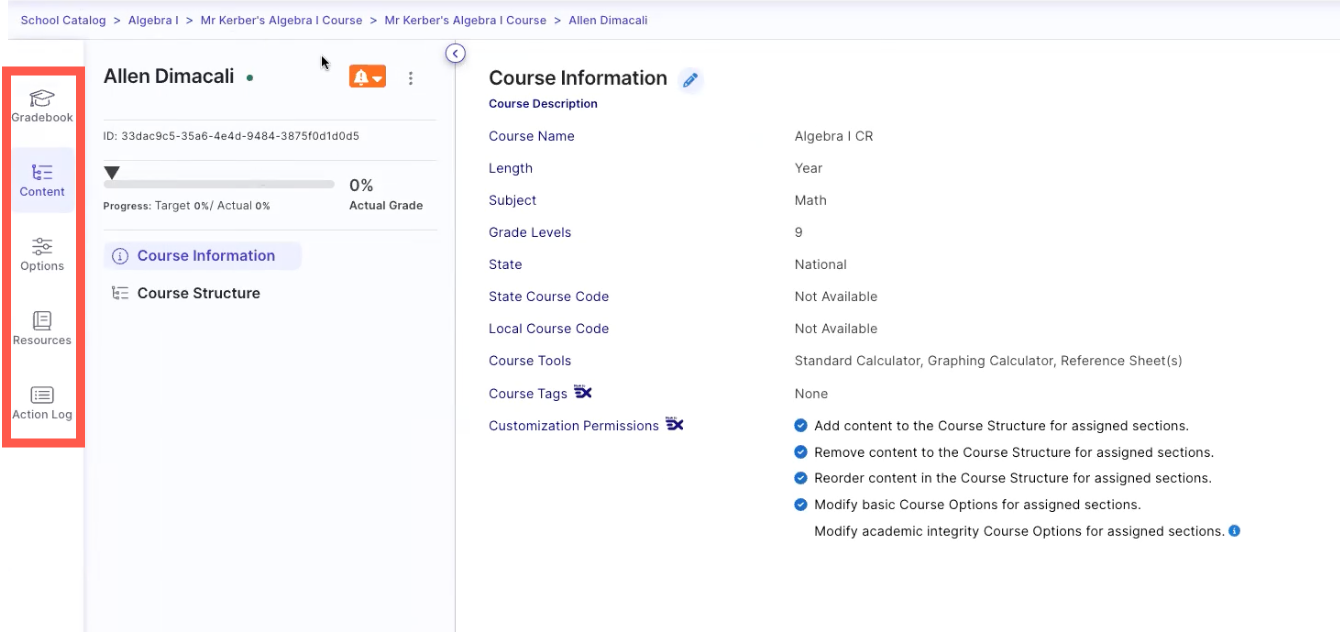The height and width of the screenshot is (632, 1340).
Task: Edit Course Information with the pencil icon
Action: (689, 80)
